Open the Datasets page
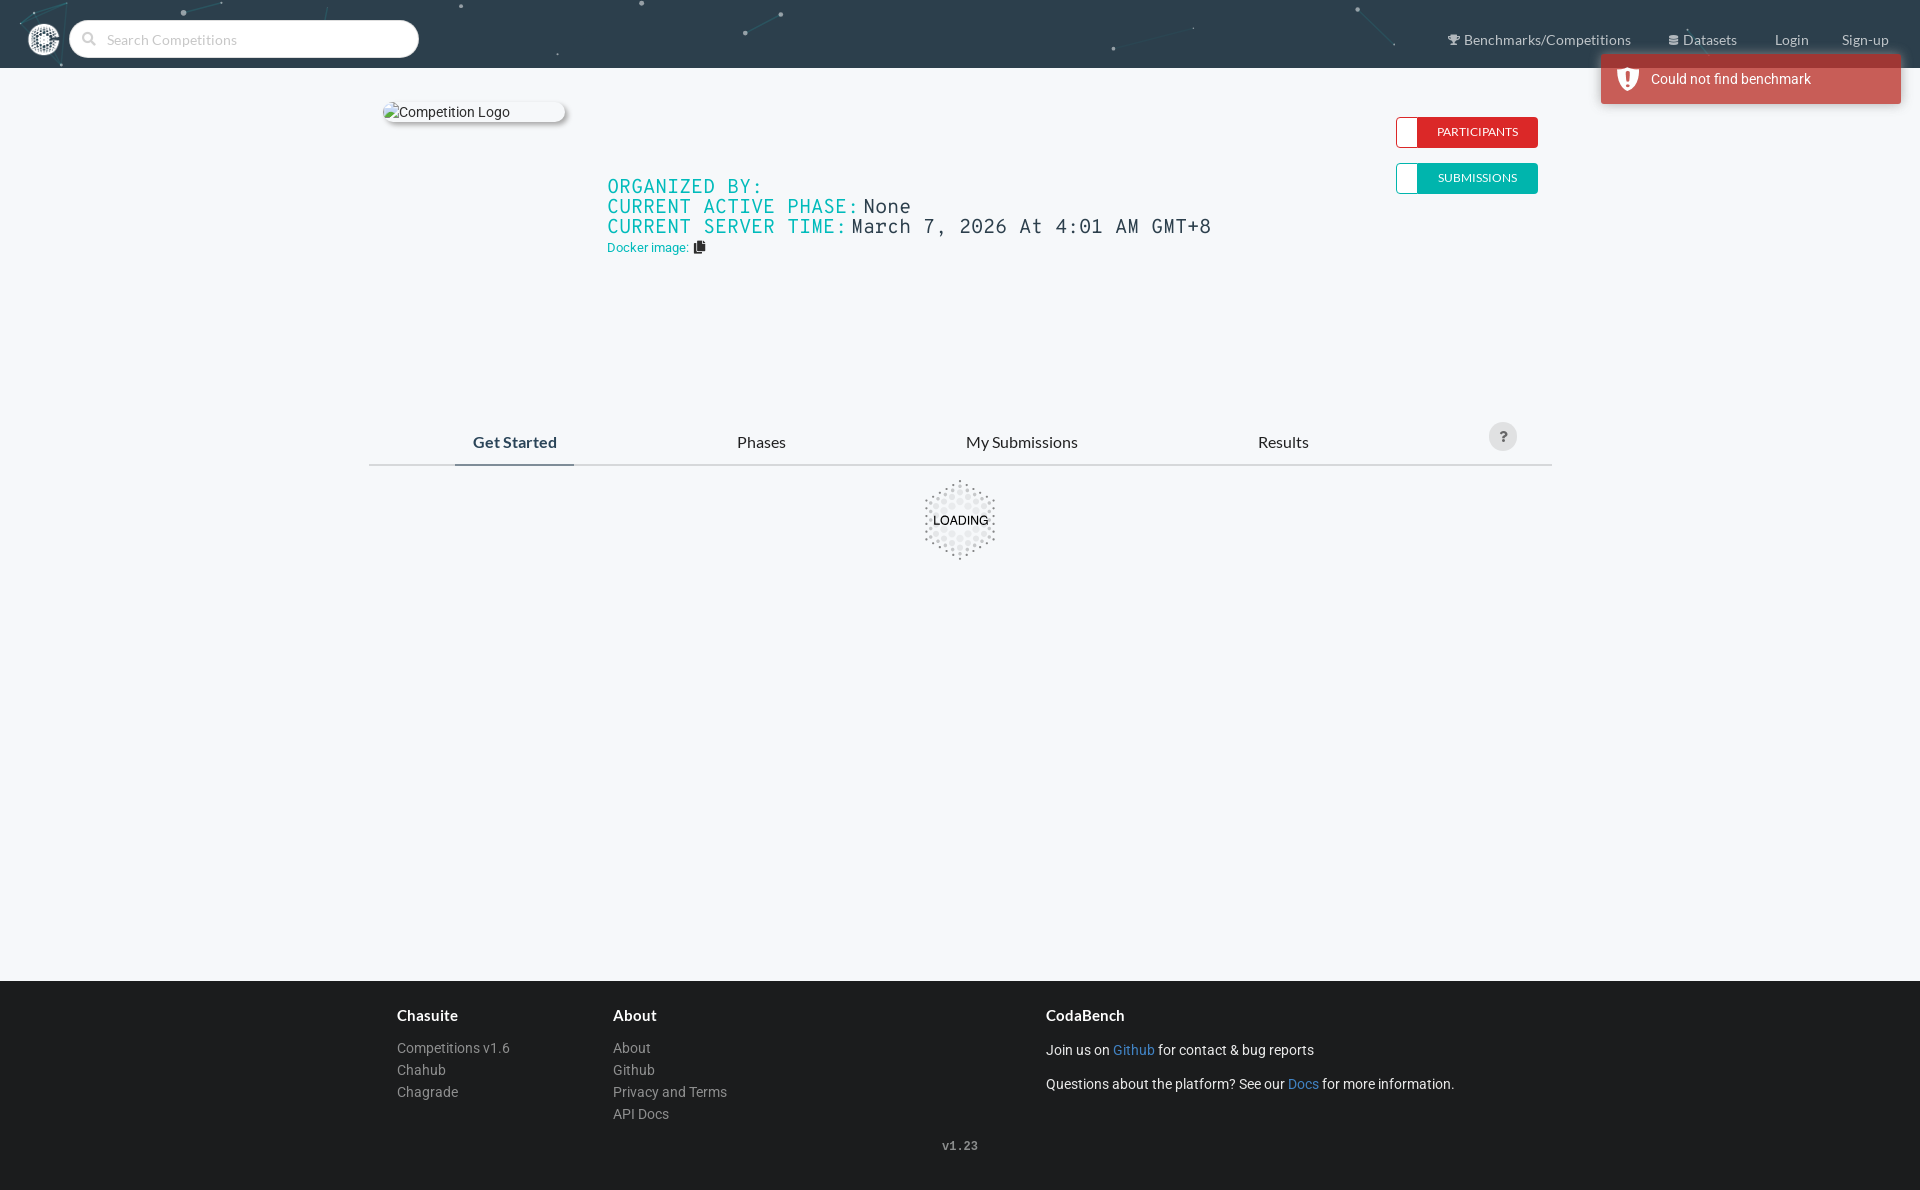This screenshot has width=1920, height=1190. 1702,40
